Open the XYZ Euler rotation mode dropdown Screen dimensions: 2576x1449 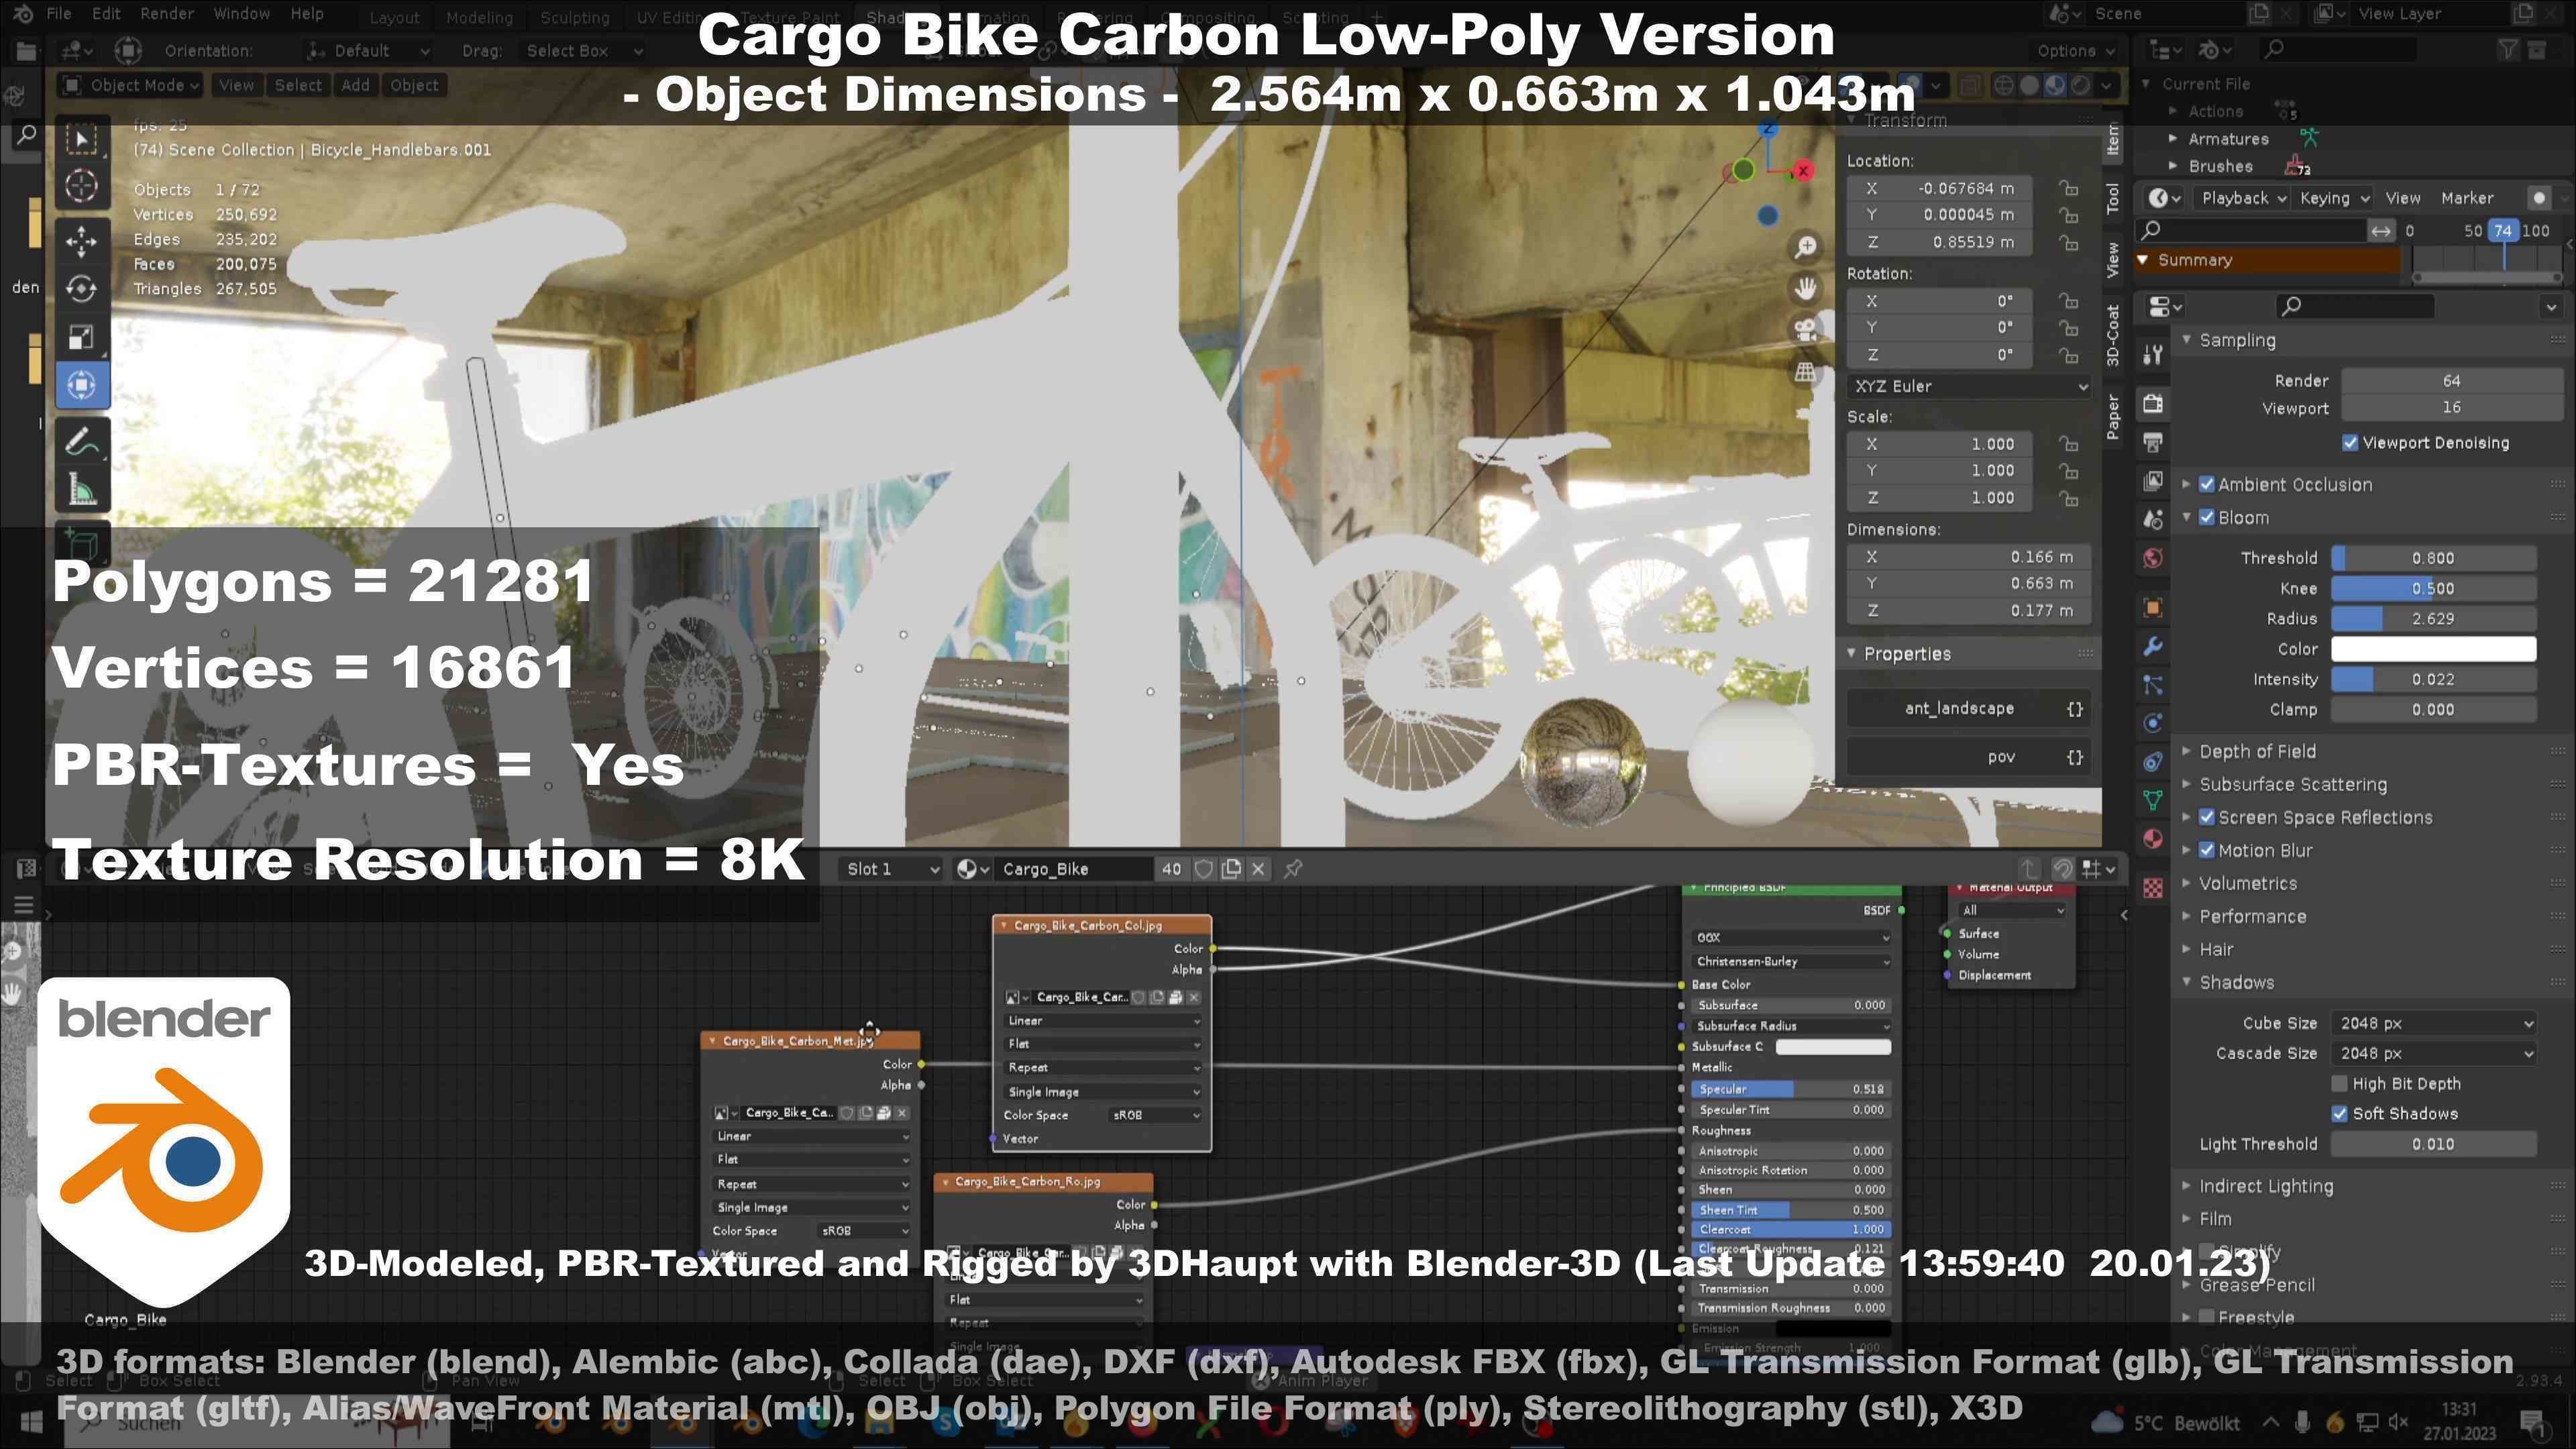[x=1969, y=386]
